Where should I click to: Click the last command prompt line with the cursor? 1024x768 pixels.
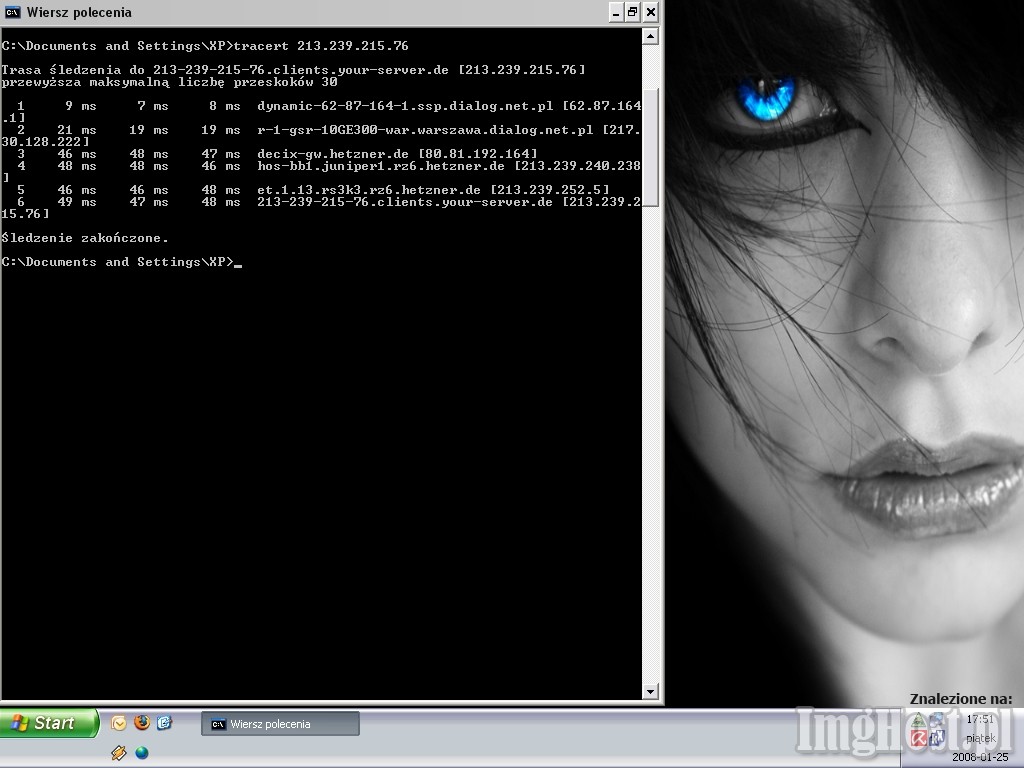(x=121, y=262)
